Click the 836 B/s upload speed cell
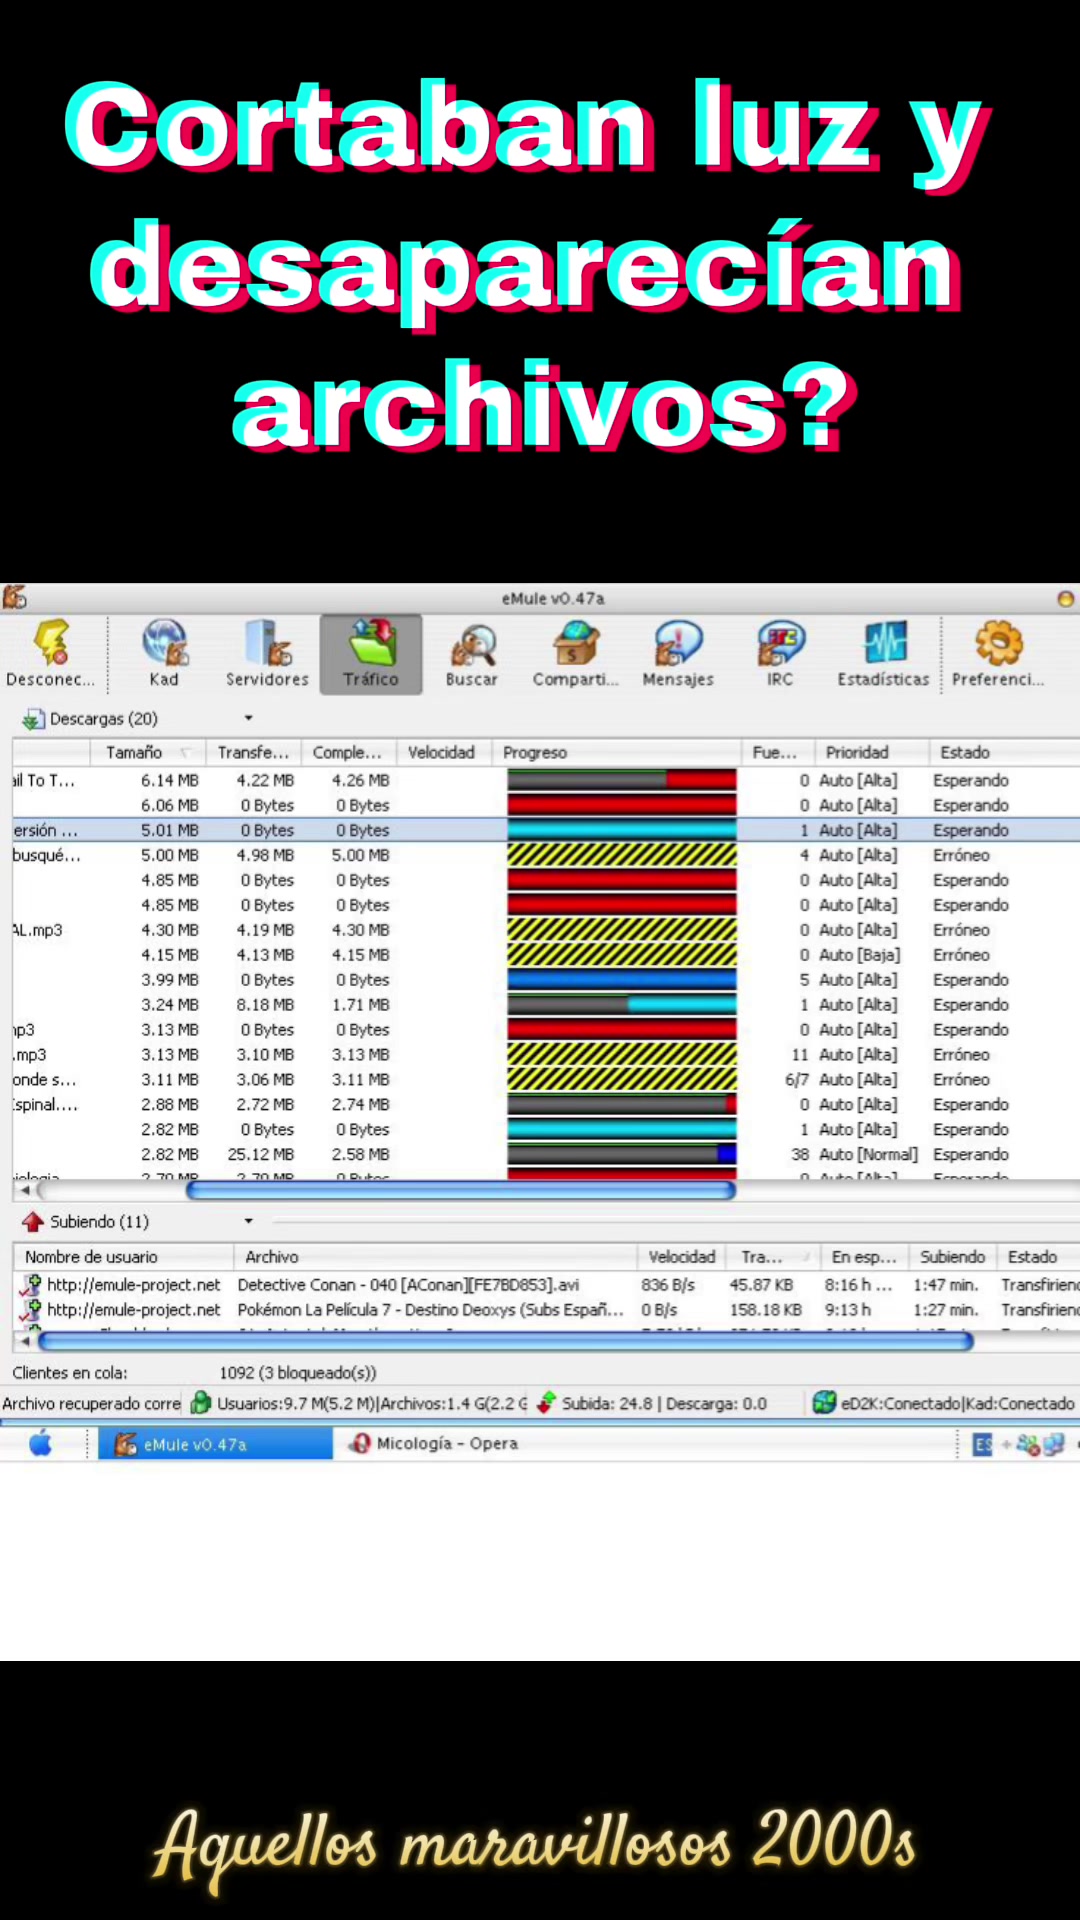Viewport: 1080px width, 1920px height. tap(668, 1284)
